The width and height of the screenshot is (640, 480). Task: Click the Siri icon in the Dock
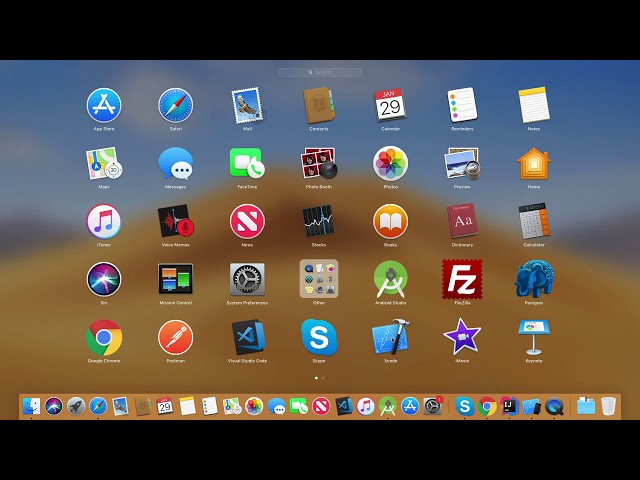[x=53, y=406]
